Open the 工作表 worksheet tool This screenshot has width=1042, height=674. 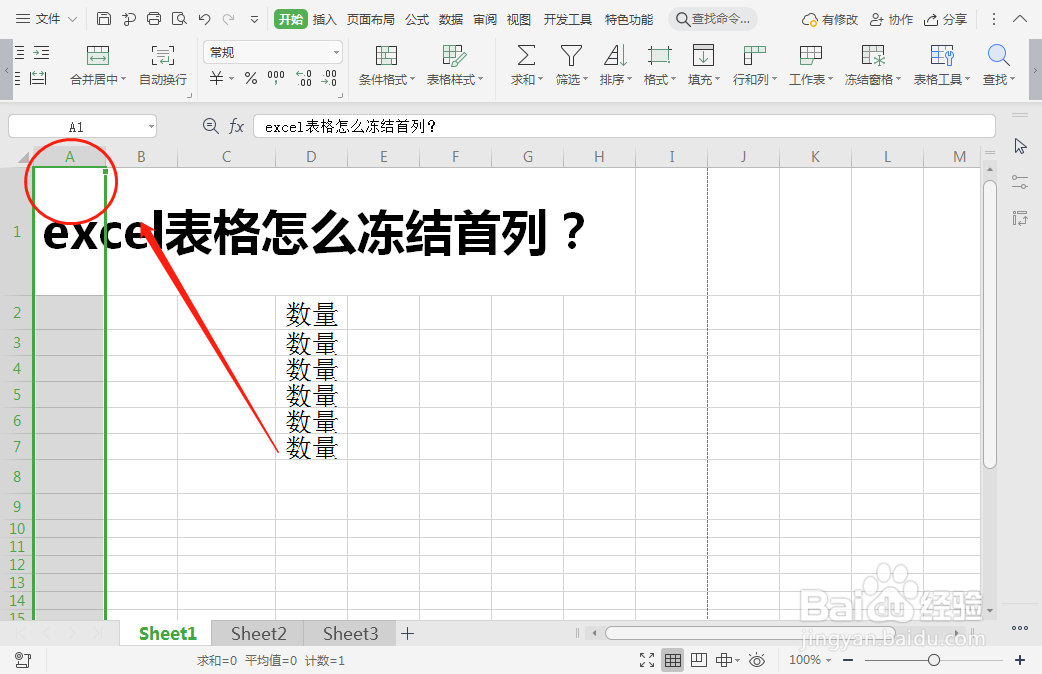pos(811,65)
